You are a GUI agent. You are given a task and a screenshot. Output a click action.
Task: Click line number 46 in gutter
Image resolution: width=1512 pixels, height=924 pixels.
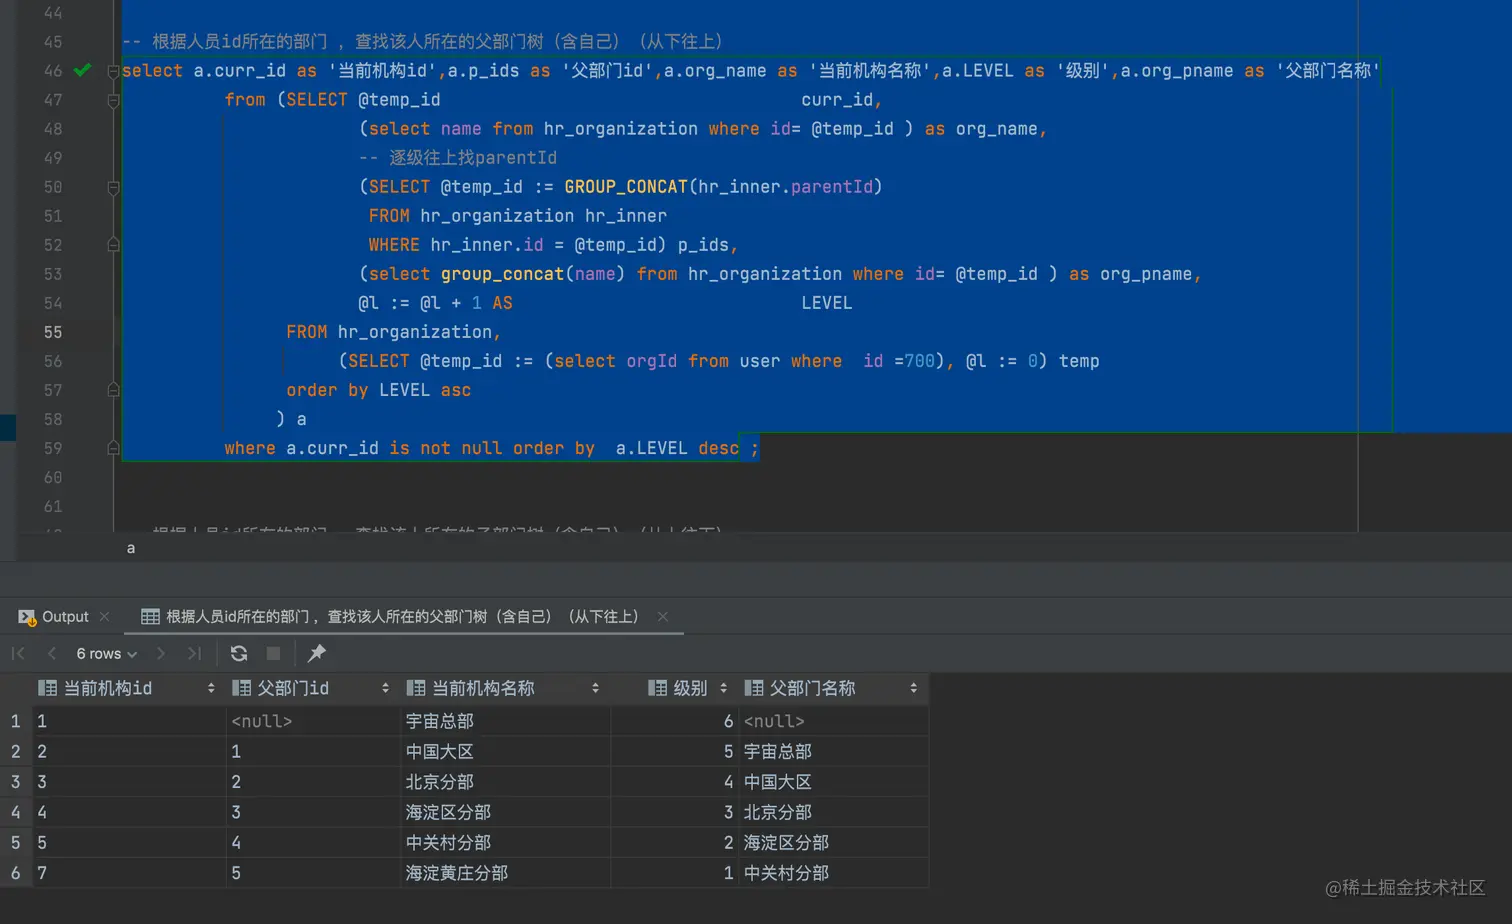[52, 71]
